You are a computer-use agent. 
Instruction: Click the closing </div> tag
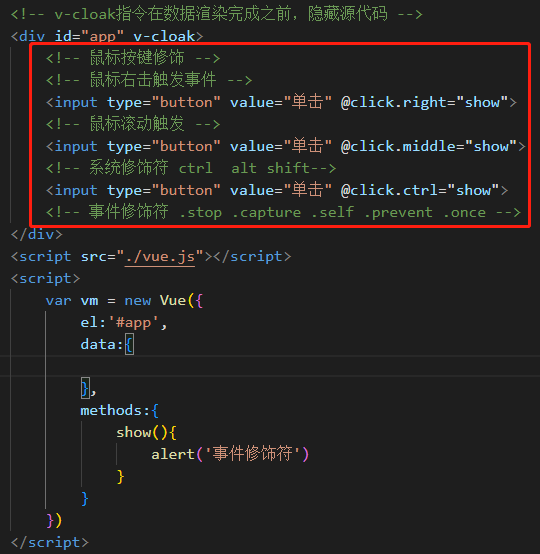37,235
